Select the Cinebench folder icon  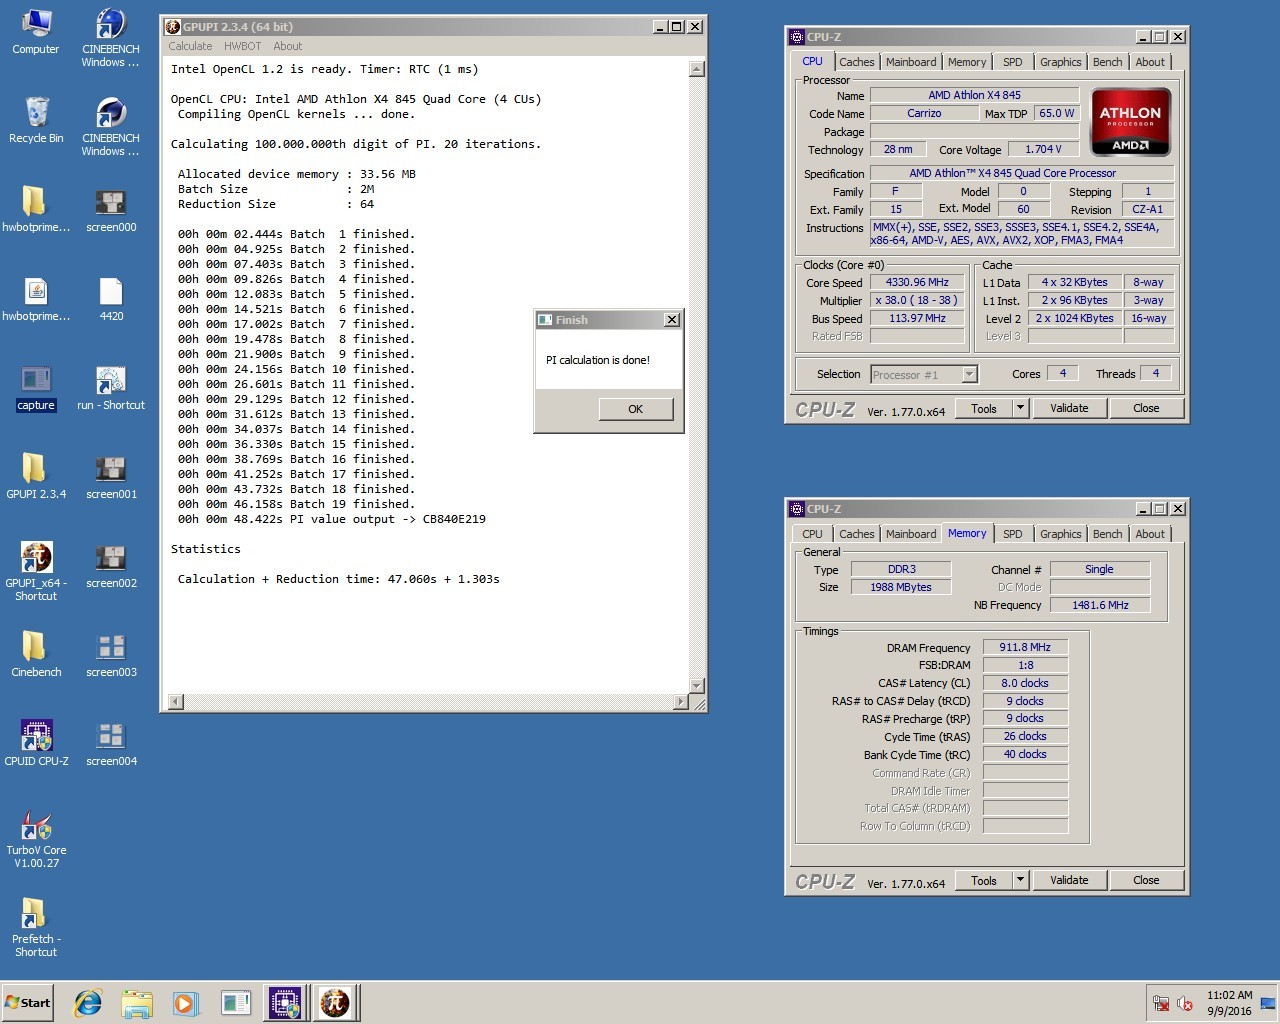36,654
